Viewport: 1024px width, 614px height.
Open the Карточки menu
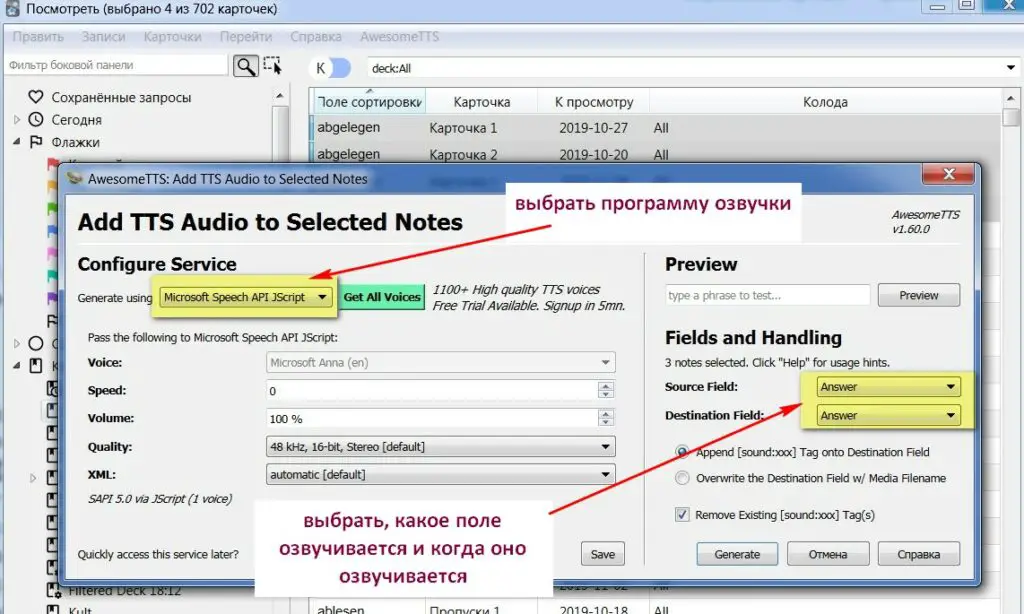[172, 37]
